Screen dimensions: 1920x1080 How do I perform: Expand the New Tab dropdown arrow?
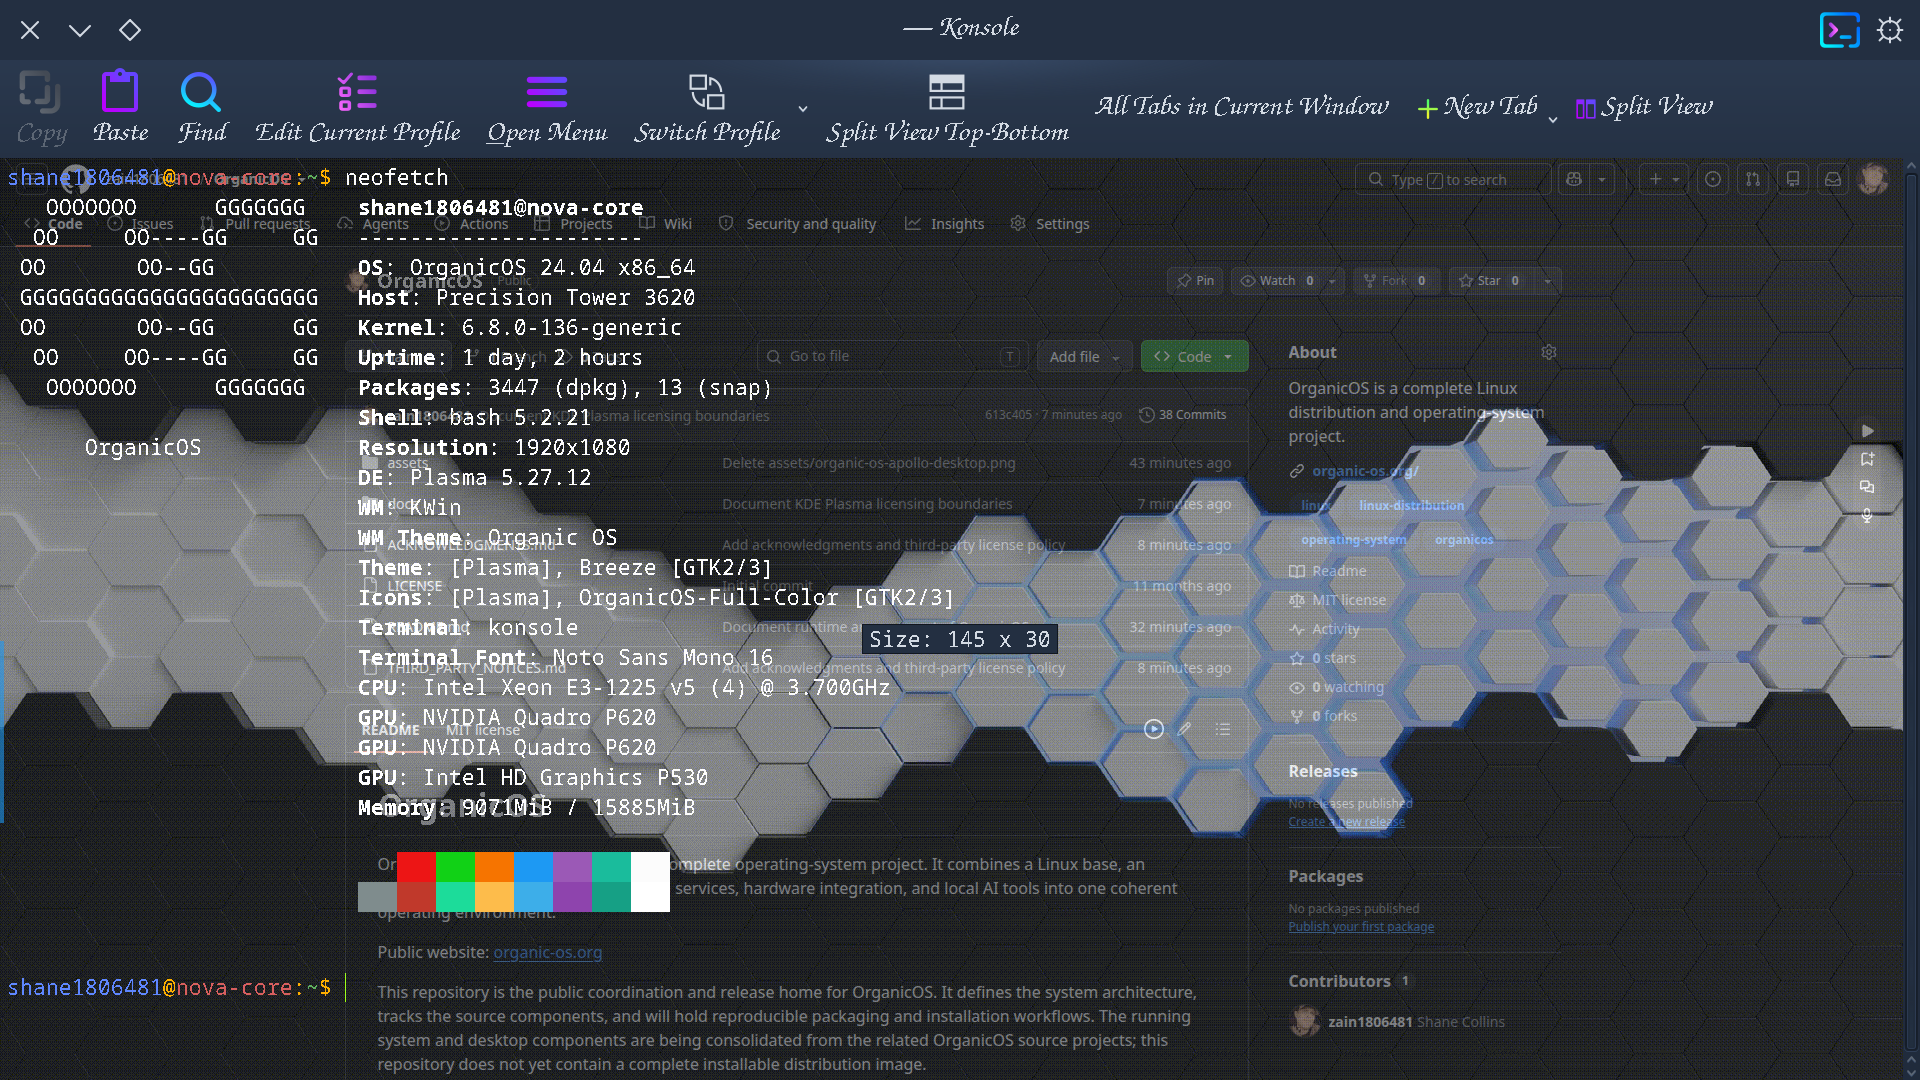pyautogui.click(x=1553, y=119)
